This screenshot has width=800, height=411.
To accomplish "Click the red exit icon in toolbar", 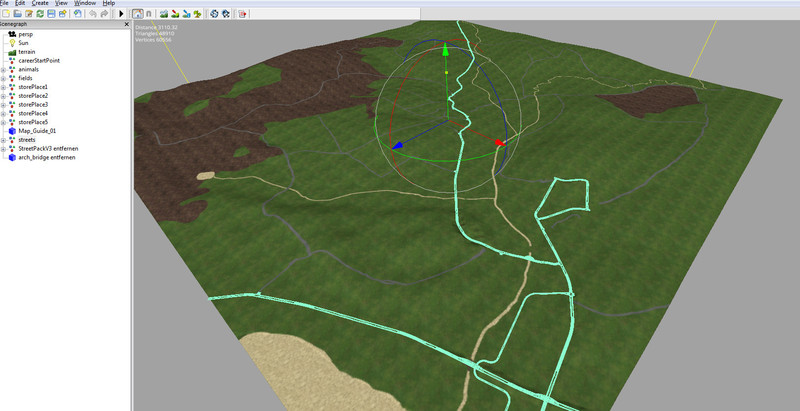I will click(243, 14).
